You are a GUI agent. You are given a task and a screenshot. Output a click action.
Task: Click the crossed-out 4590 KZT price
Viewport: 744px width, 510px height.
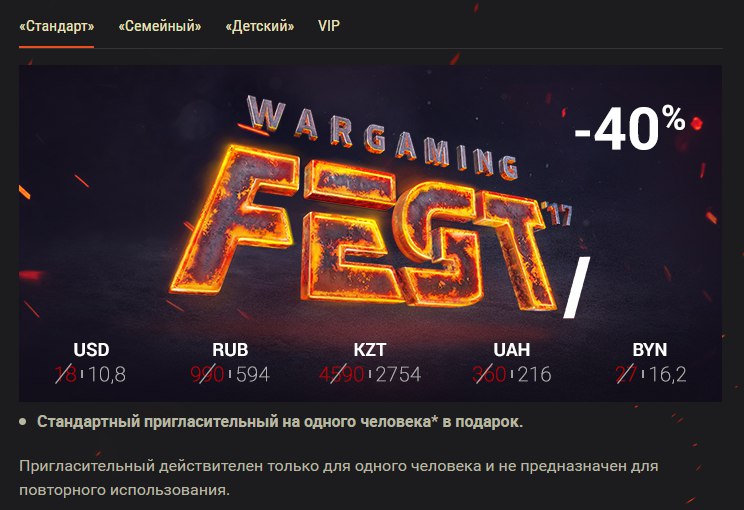click(x=342, y=375)
